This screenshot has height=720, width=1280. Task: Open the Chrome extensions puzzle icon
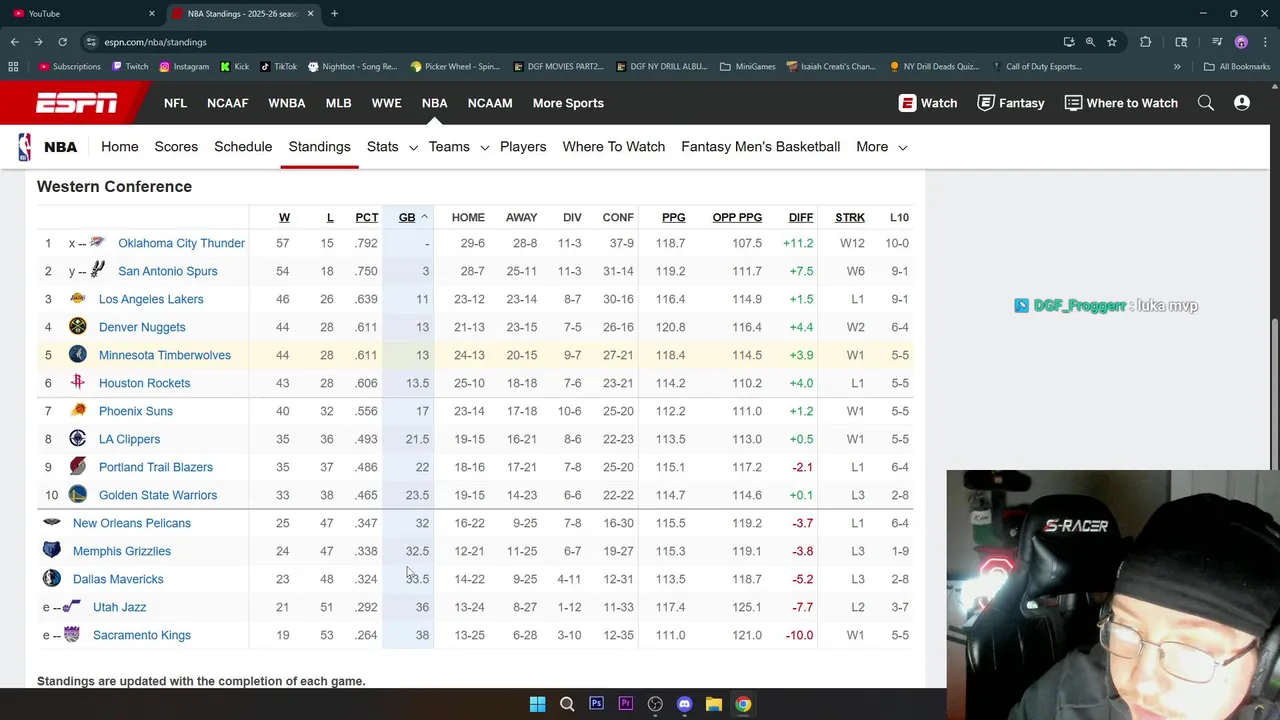(1145, 42)
